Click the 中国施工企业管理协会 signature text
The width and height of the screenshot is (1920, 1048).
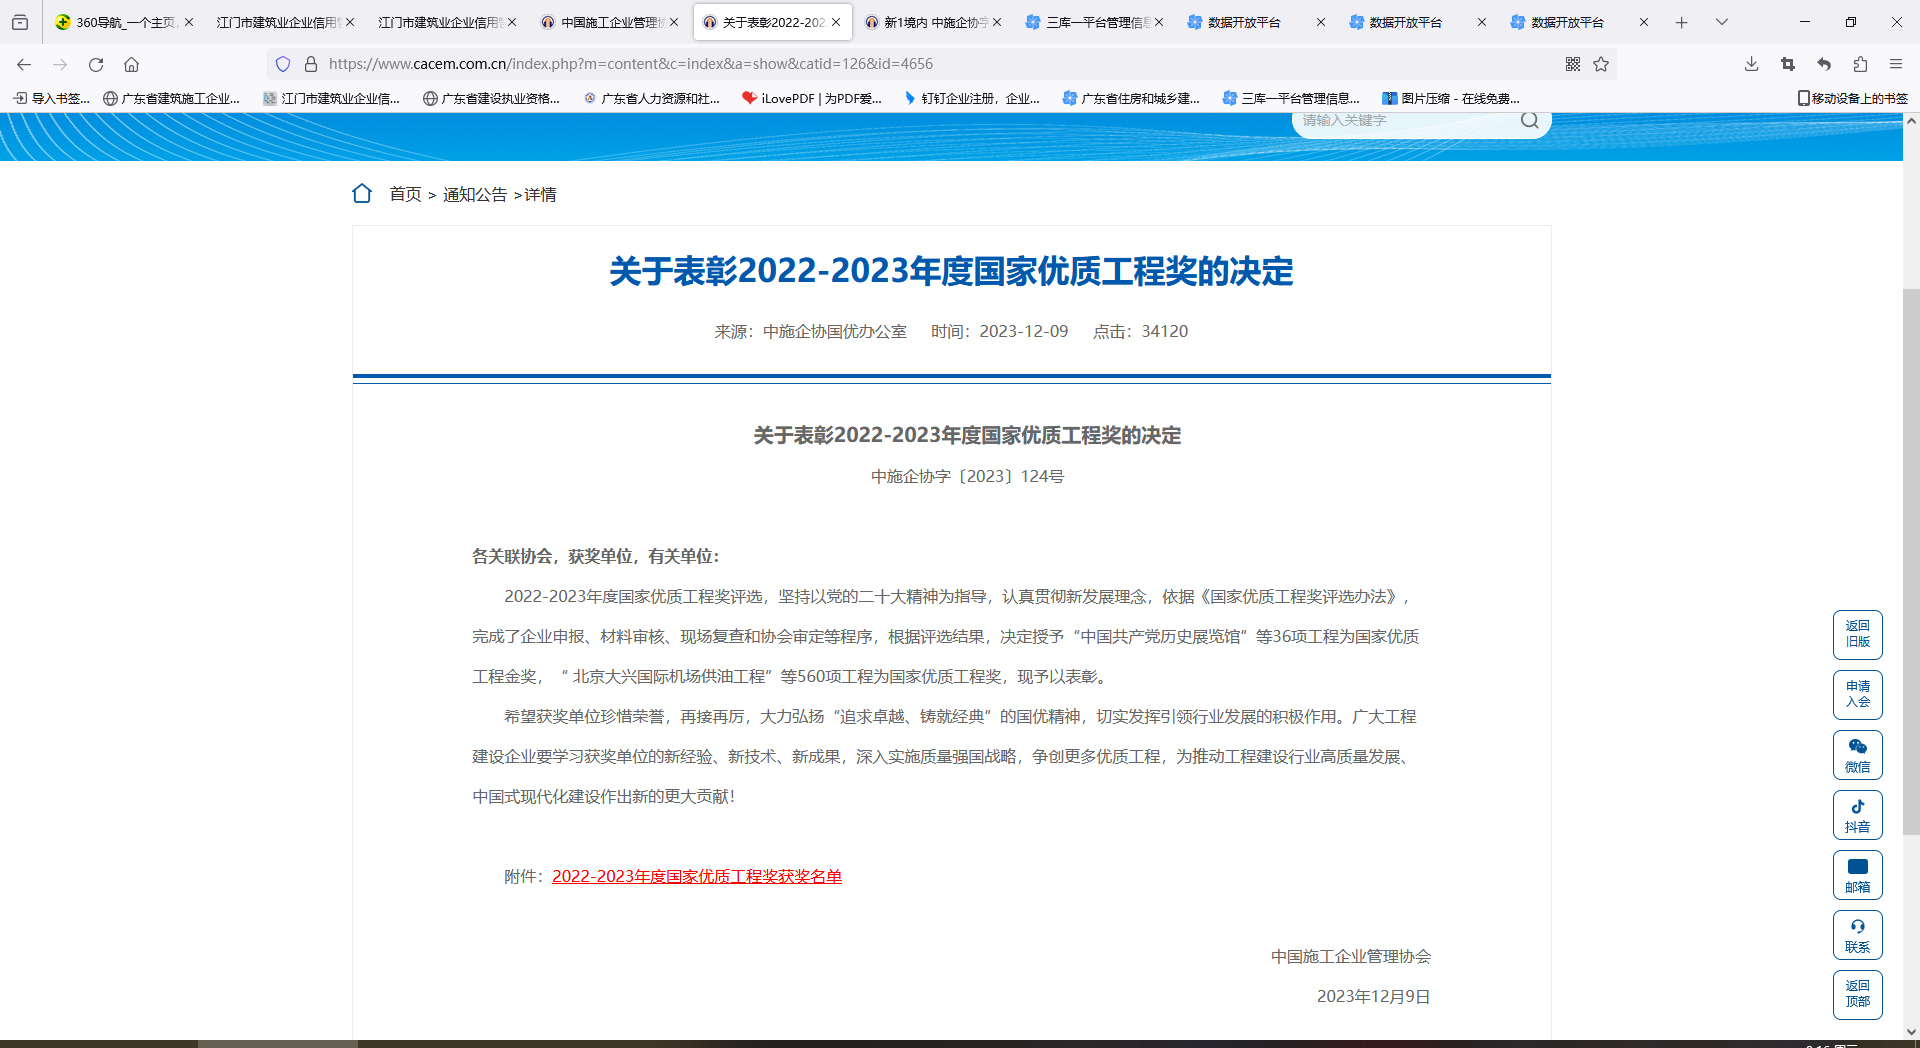1351,956
